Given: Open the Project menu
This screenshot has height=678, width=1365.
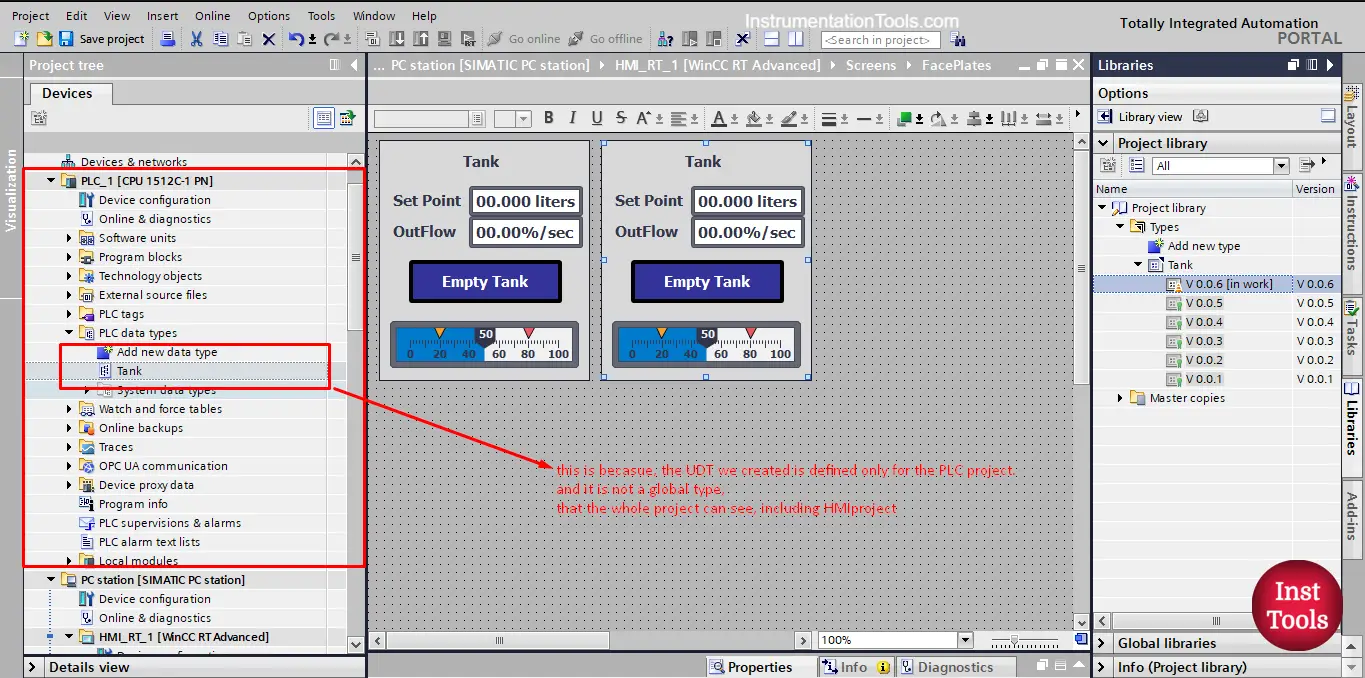Looking at the screenshot, I should tap(30, 16).
